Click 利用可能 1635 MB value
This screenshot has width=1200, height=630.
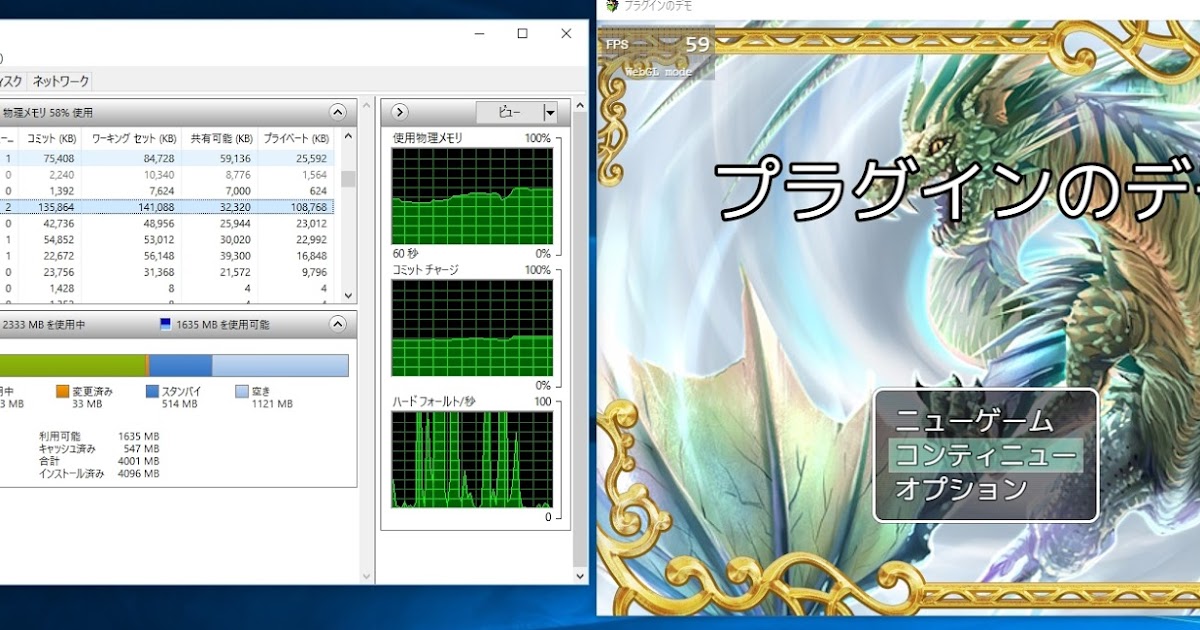coord(139,437)
